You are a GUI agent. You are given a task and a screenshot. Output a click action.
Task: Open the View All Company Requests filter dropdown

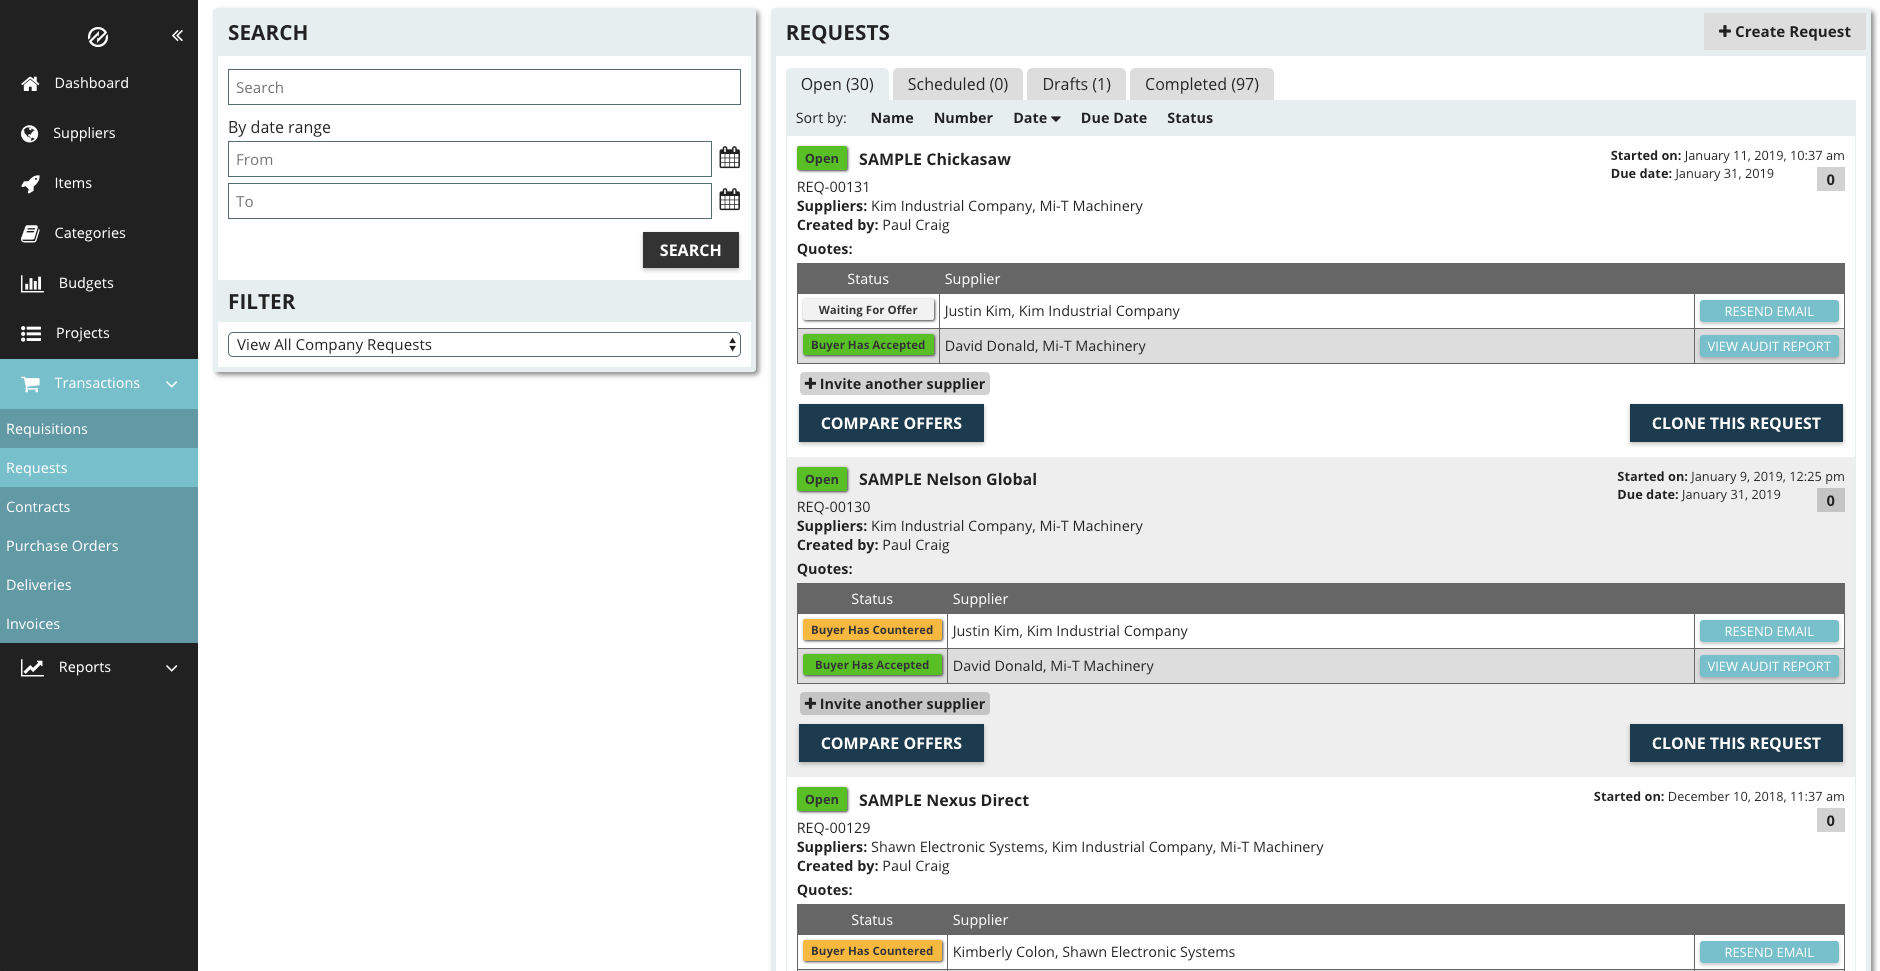[484, 344]
